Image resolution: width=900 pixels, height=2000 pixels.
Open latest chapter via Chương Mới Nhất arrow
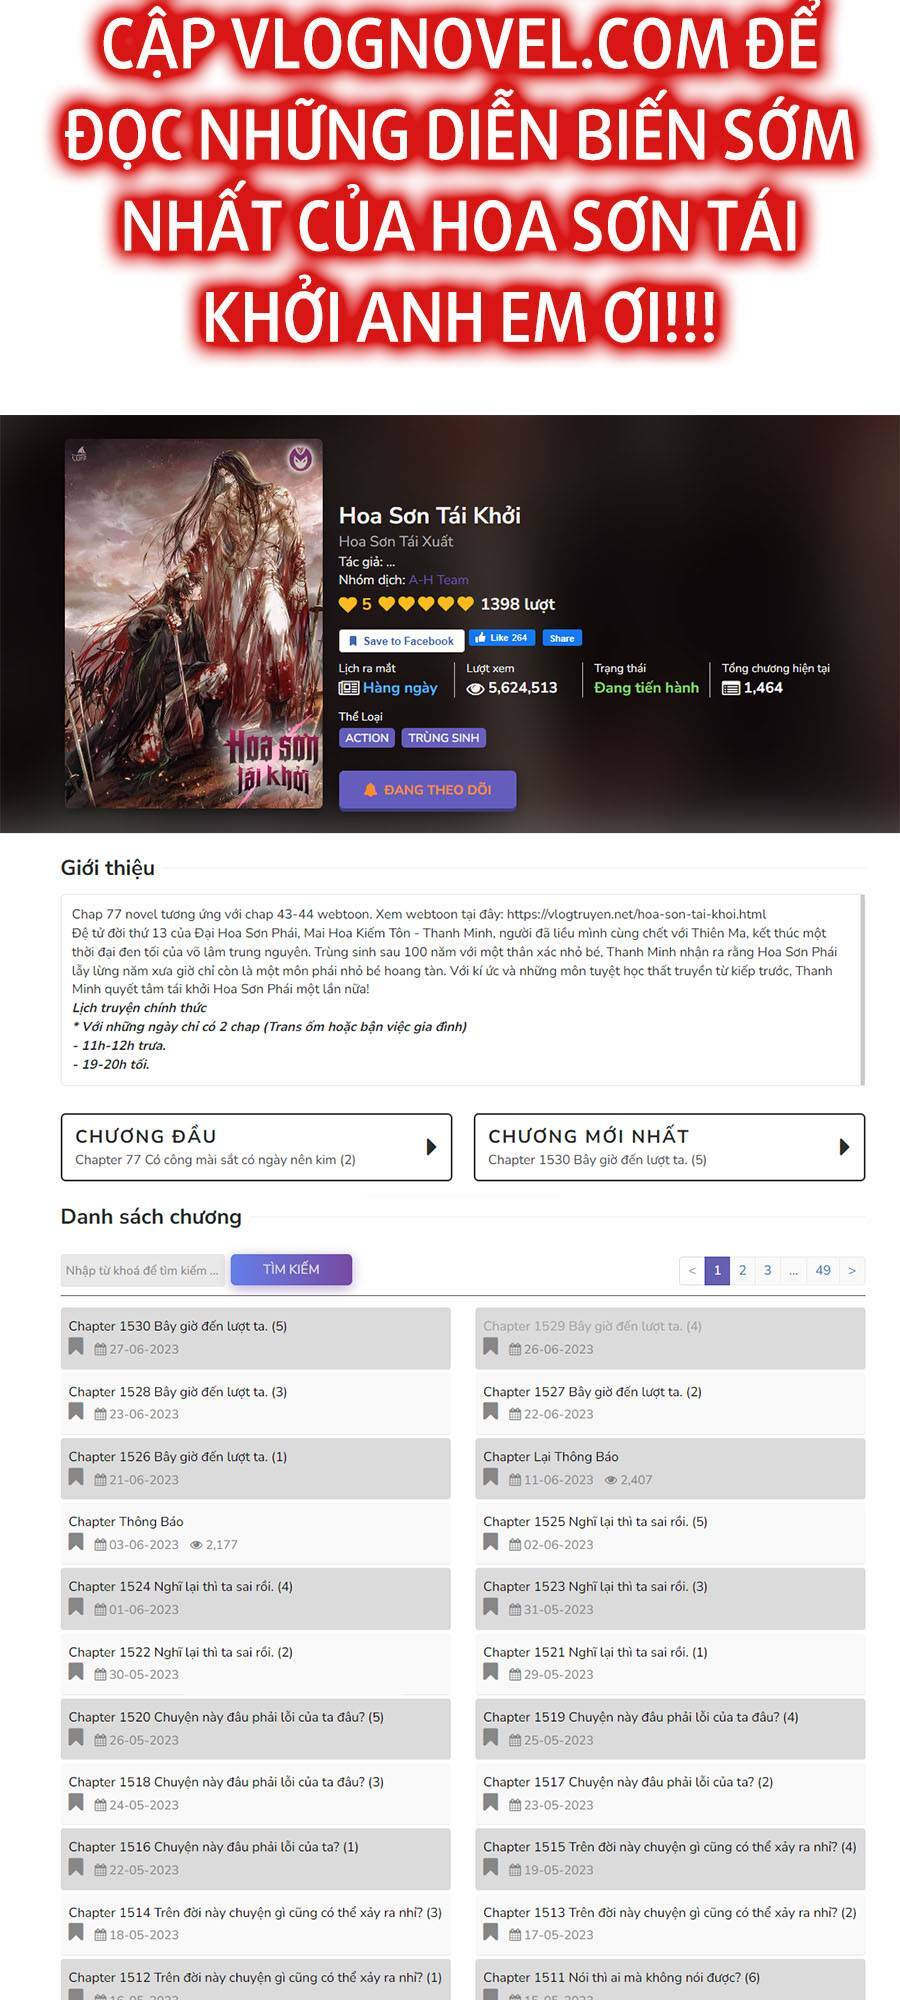coord(845,1147)
